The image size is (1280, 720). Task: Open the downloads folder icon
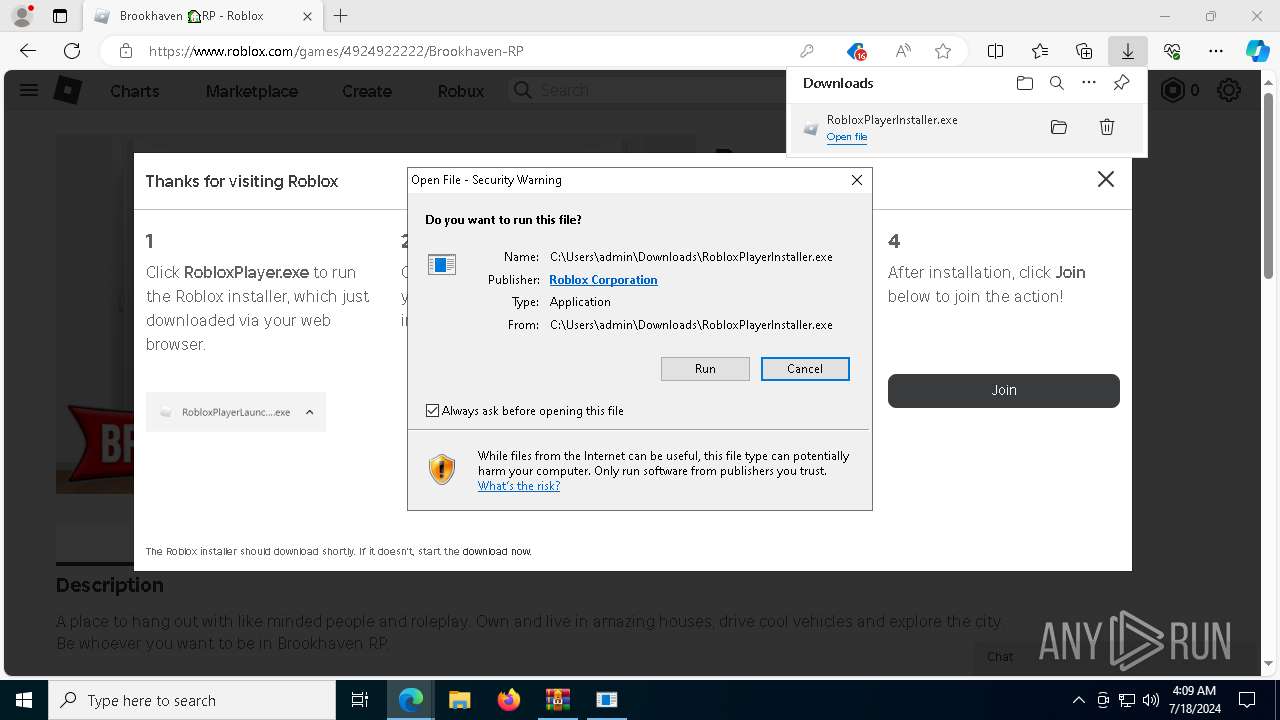point(1024,83)
